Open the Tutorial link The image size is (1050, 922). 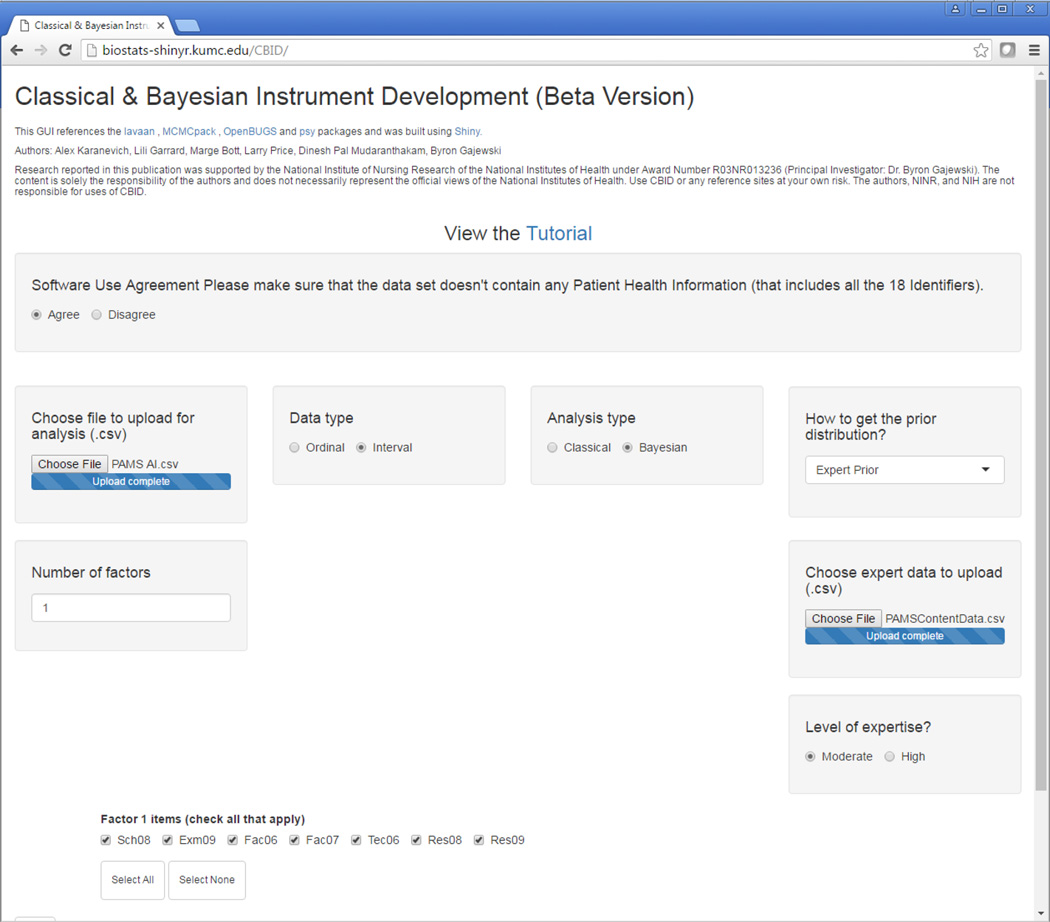[x=559, y=233]
